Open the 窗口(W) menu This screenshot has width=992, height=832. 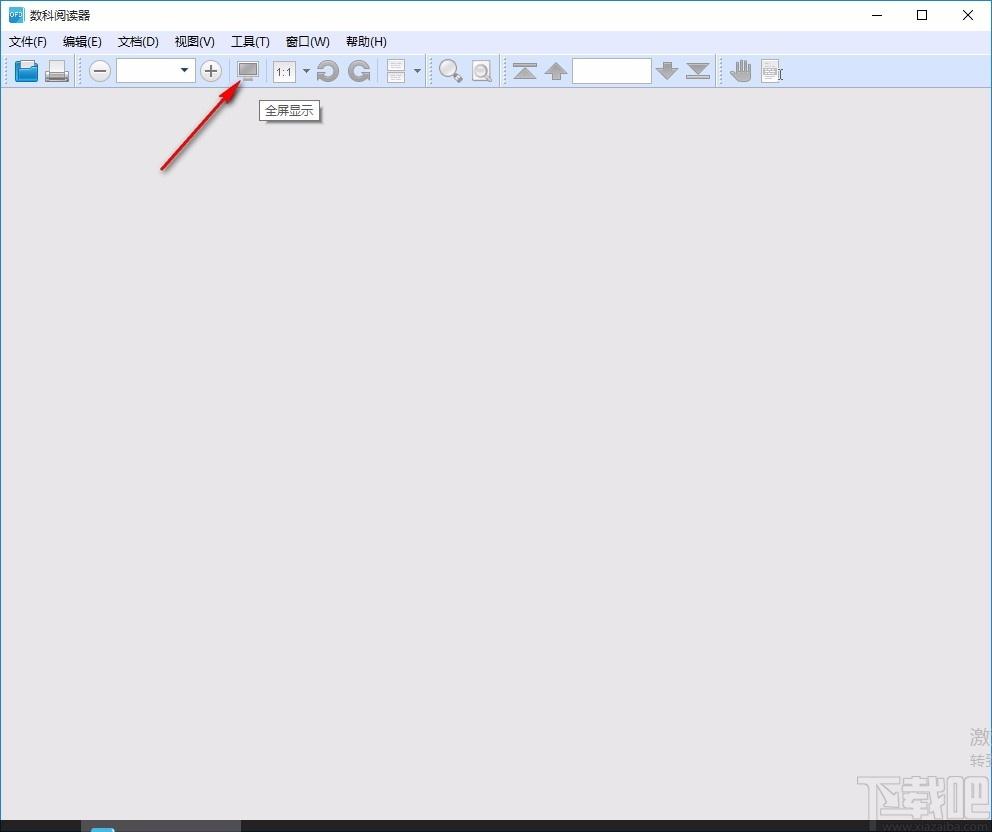pos(307,42)
